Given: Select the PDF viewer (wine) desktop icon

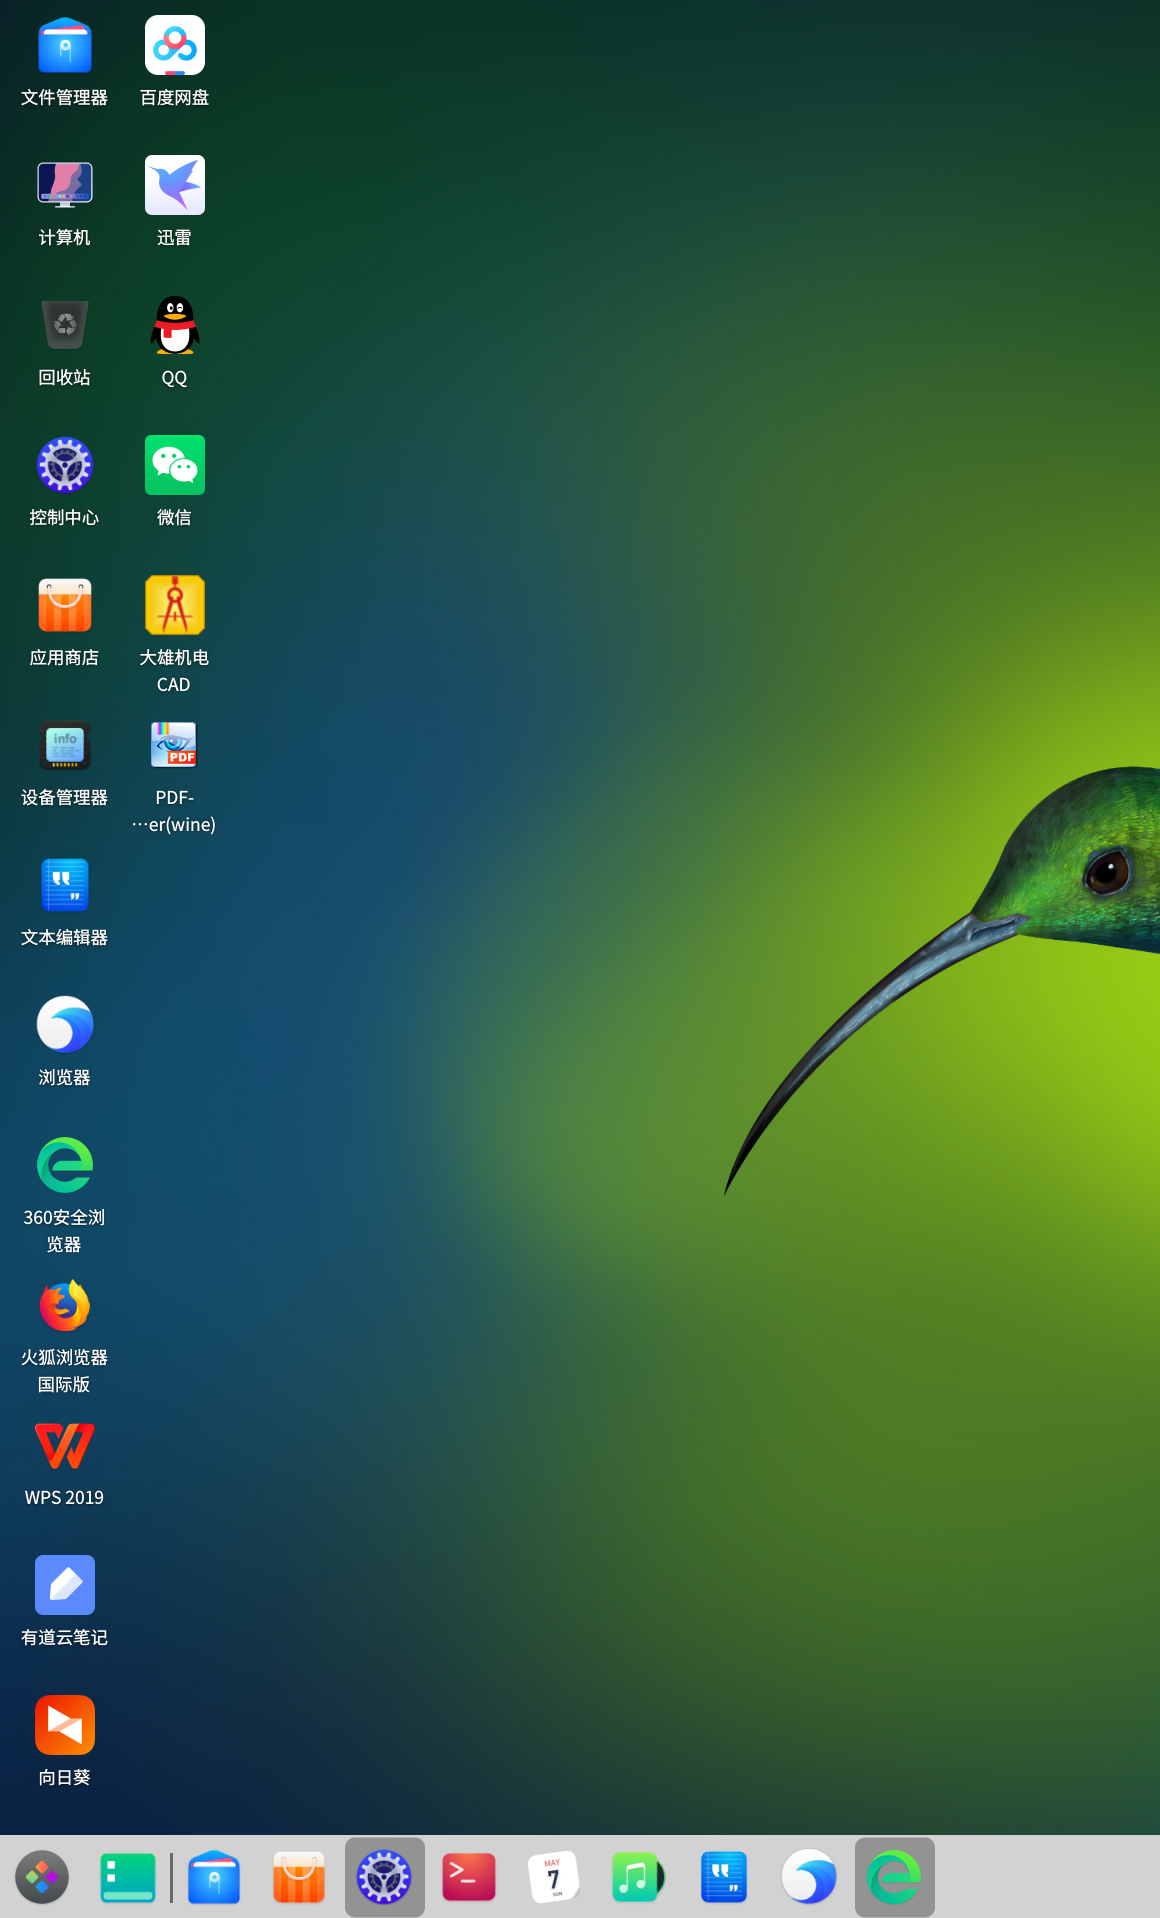Looking at the screenshot, I should (x=174, y=745).
